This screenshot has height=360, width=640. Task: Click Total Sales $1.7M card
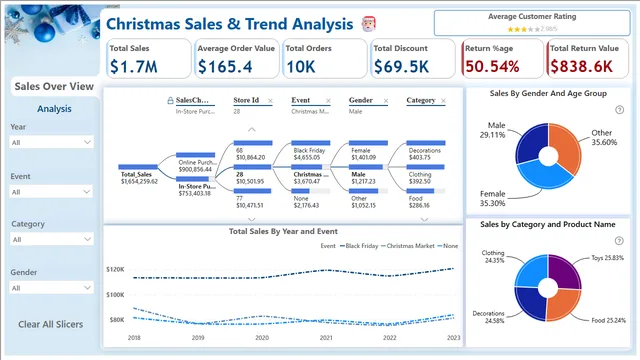tap(149, 58)
